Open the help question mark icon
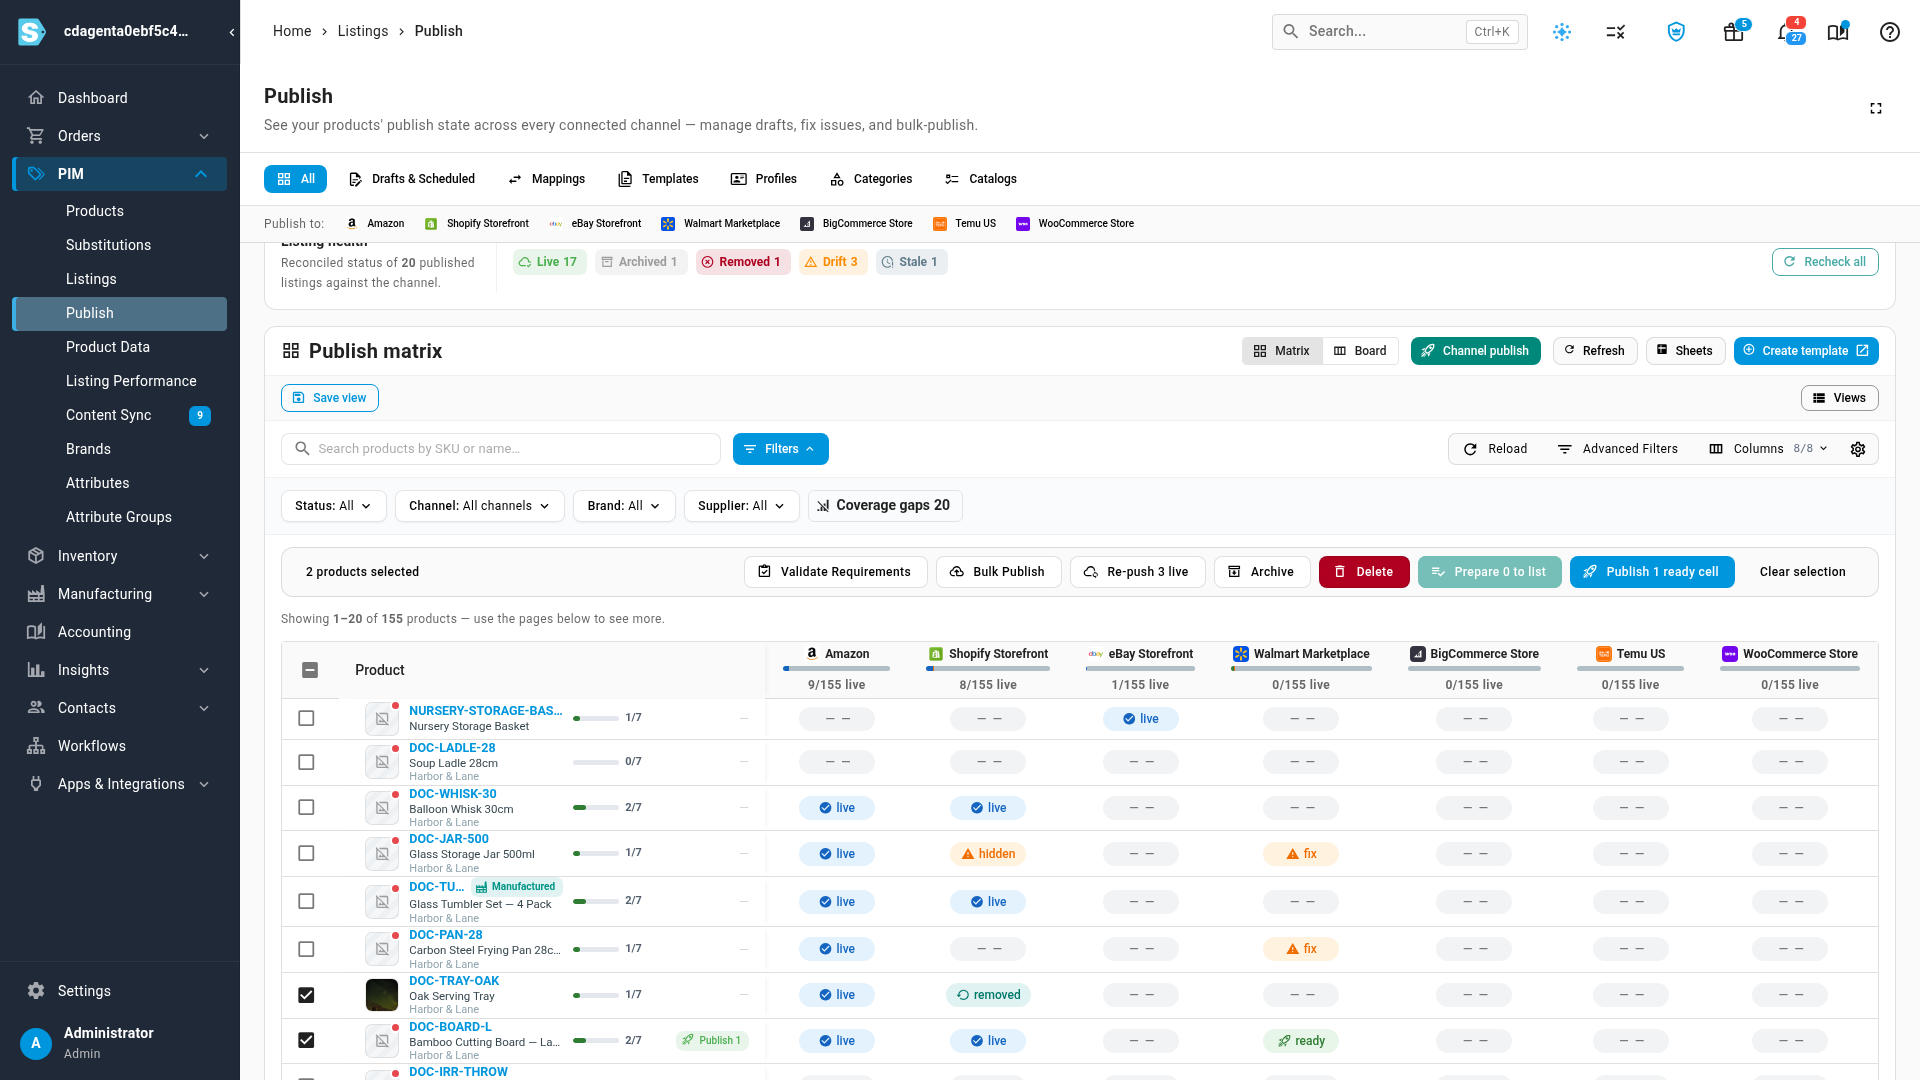The image size is (1920, 1080). tap(1889, 32)
